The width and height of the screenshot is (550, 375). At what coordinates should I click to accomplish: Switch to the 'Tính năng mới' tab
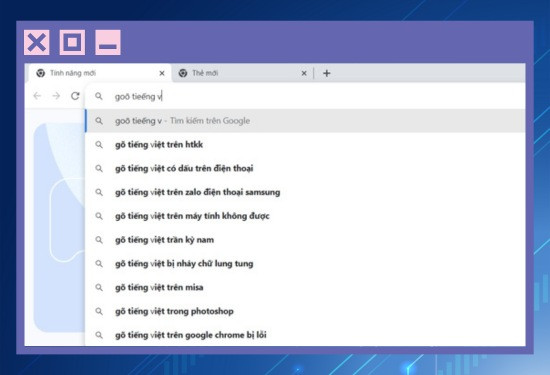click(x=100, y=73)
